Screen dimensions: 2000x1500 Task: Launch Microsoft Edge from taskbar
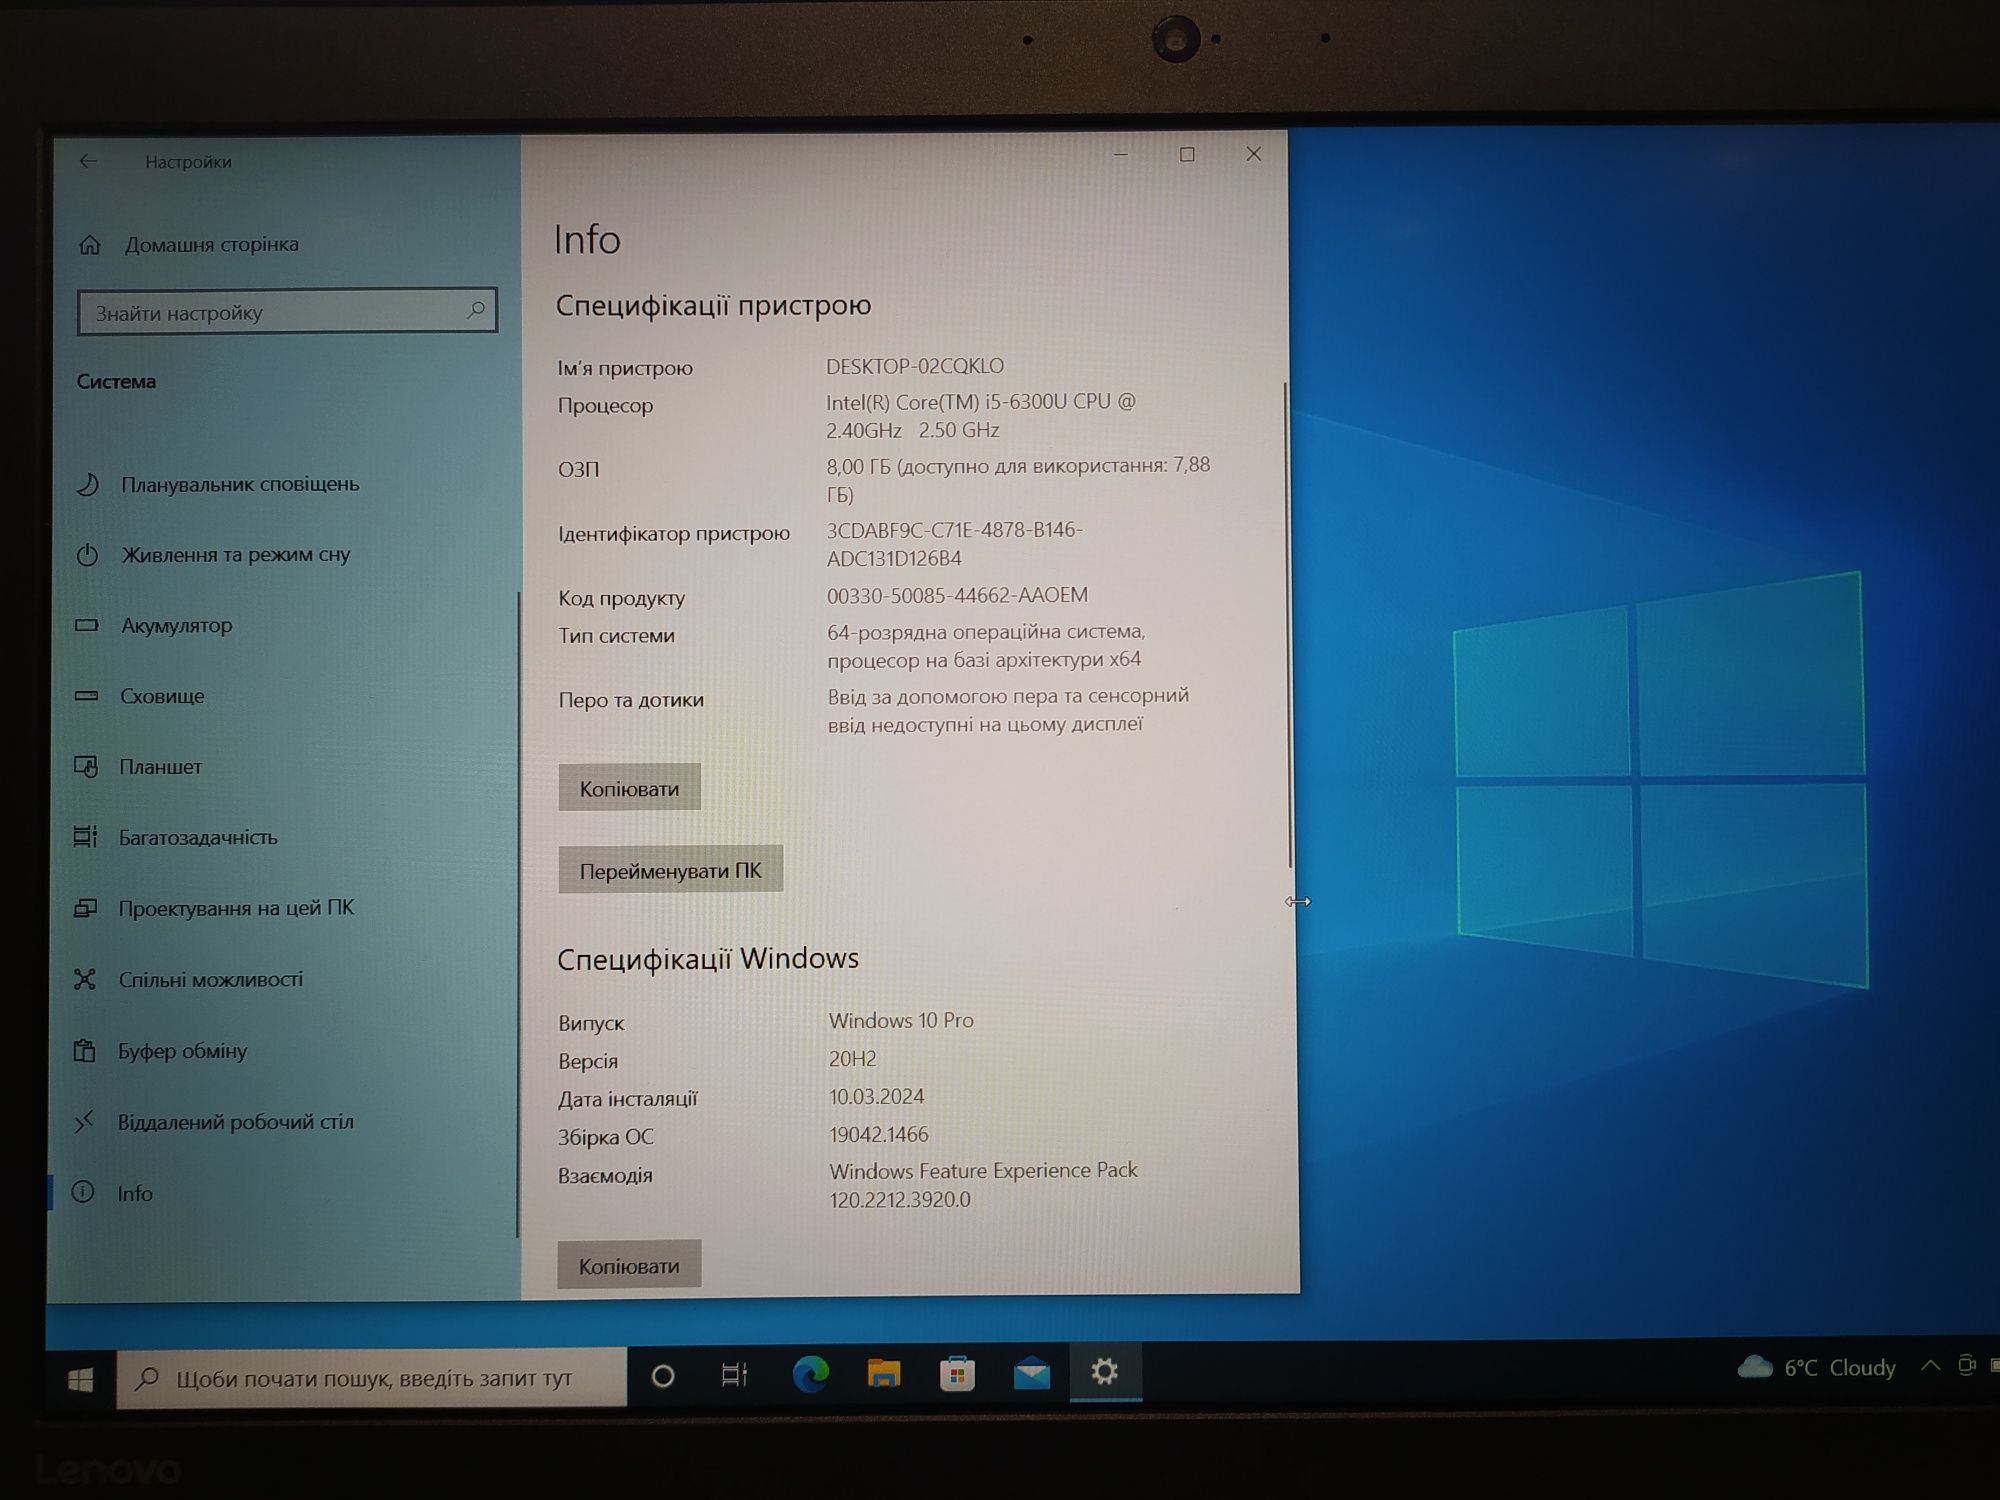810,1374
